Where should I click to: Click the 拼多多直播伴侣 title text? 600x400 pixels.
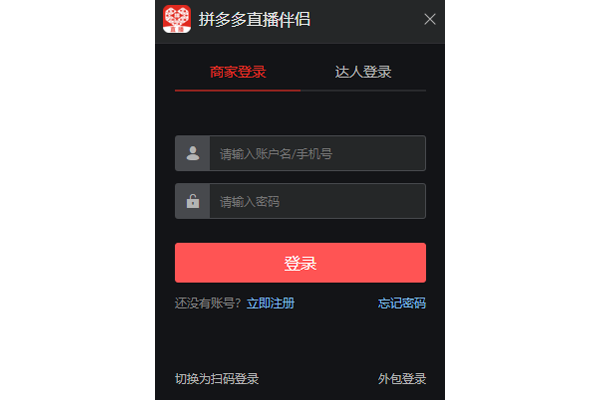254,20
